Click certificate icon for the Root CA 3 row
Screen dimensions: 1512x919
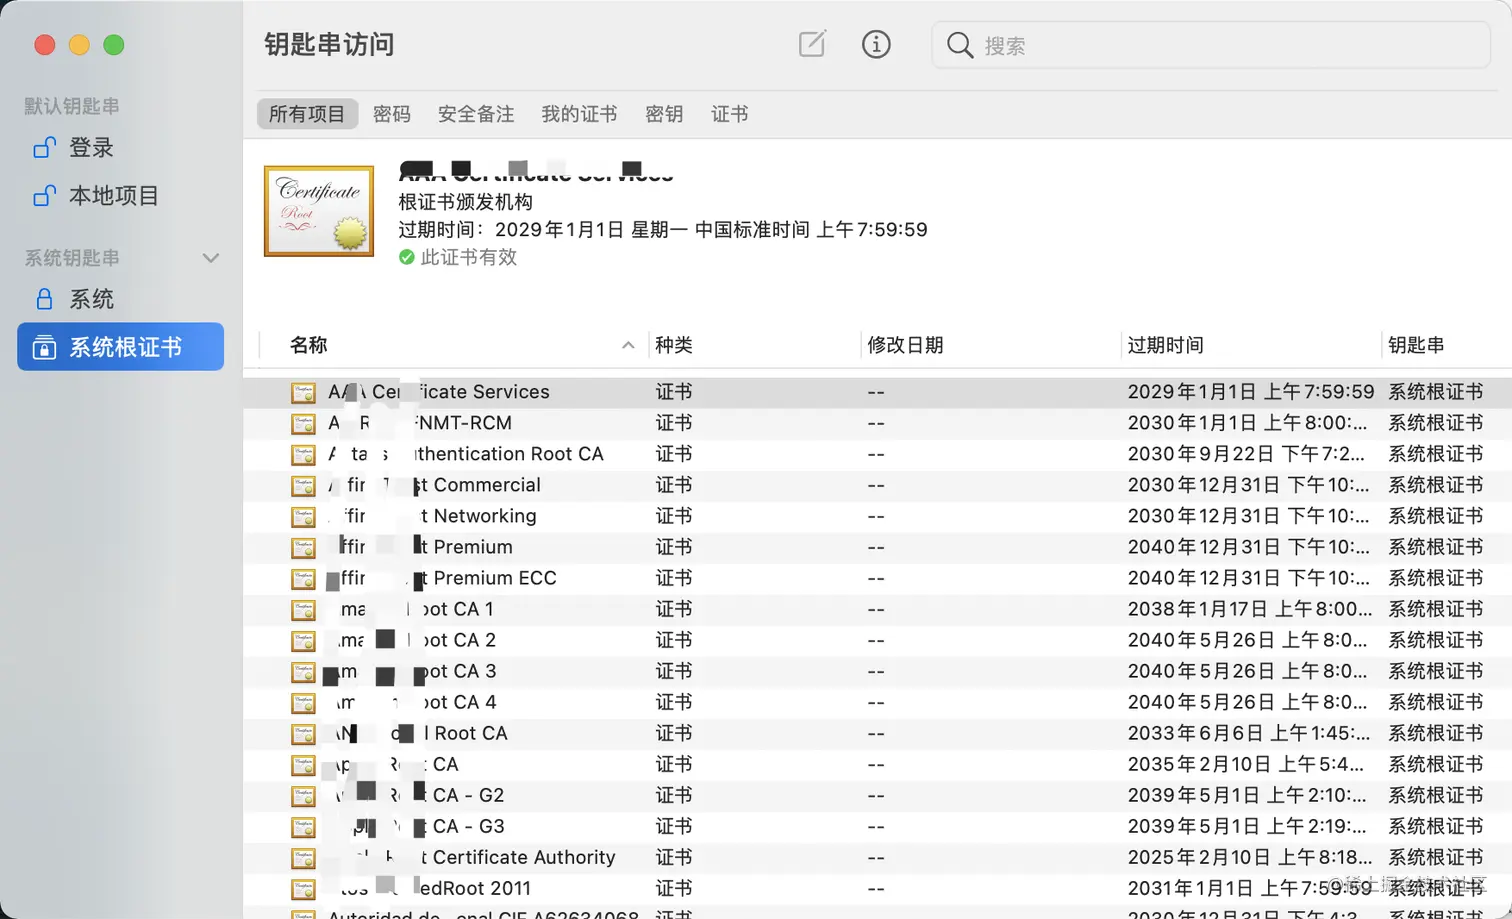[x=303, y=672]
